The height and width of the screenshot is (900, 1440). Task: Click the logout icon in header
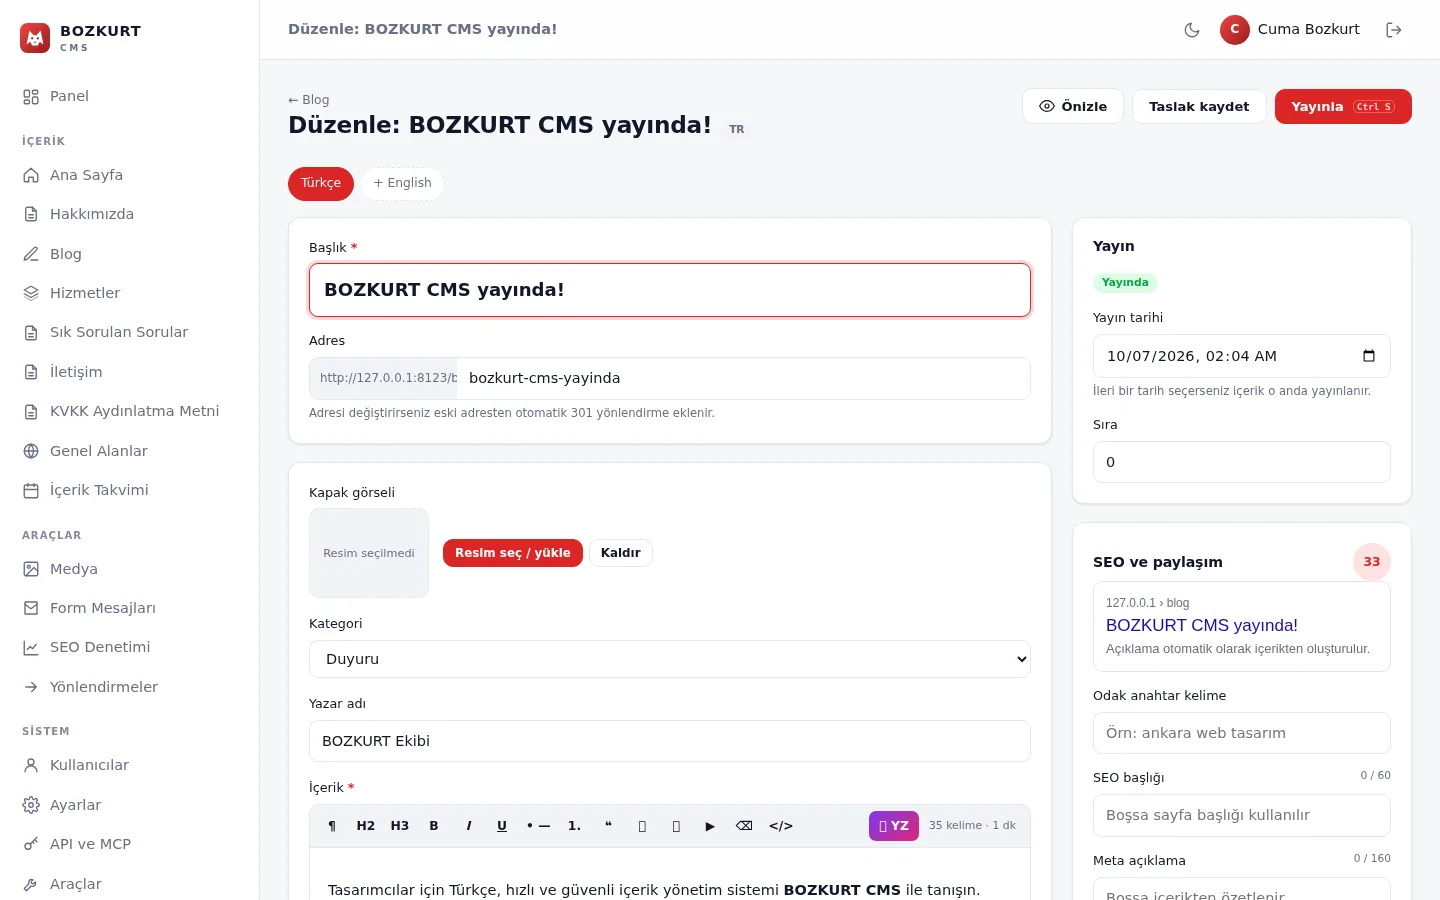(x=1394, y=30)
